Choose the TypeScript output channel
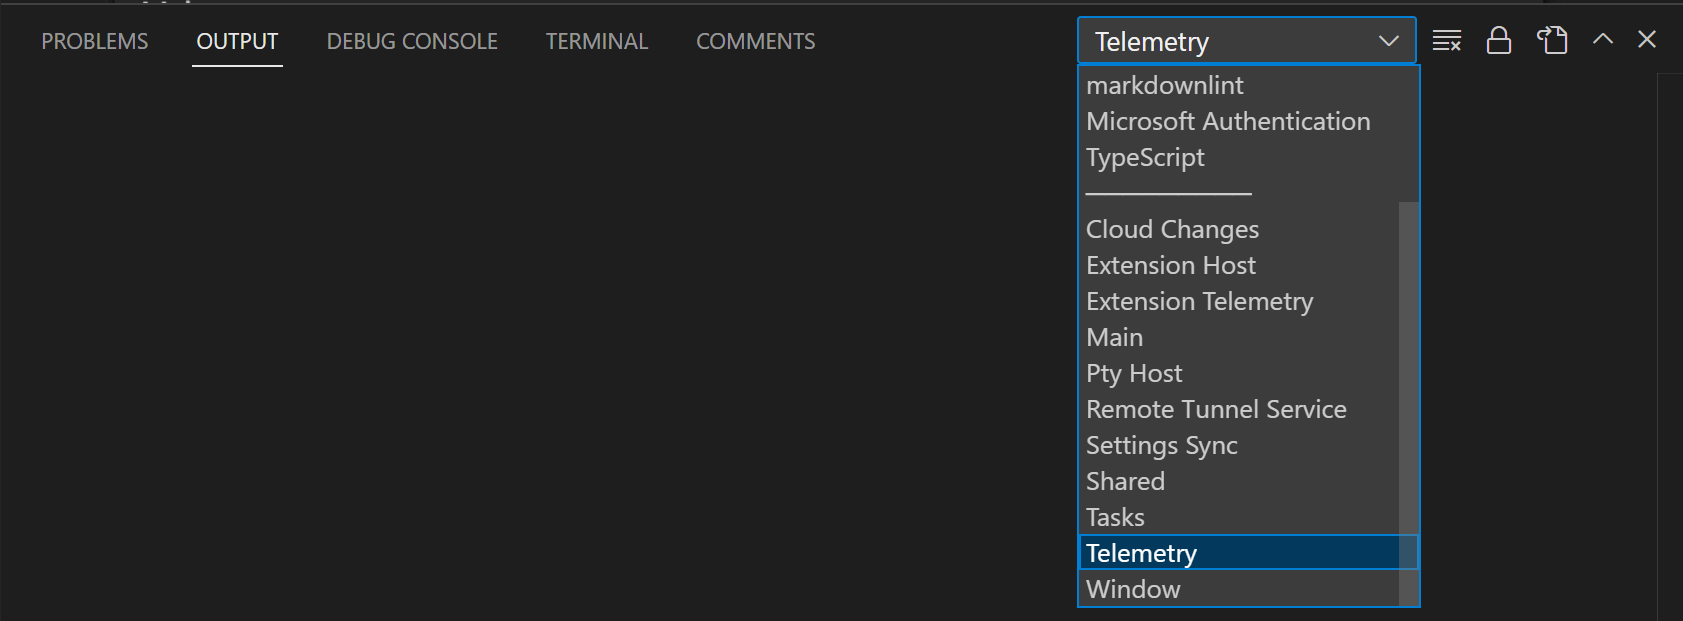The width and height of the screenshot is (1683, 621). point(1144,157)
